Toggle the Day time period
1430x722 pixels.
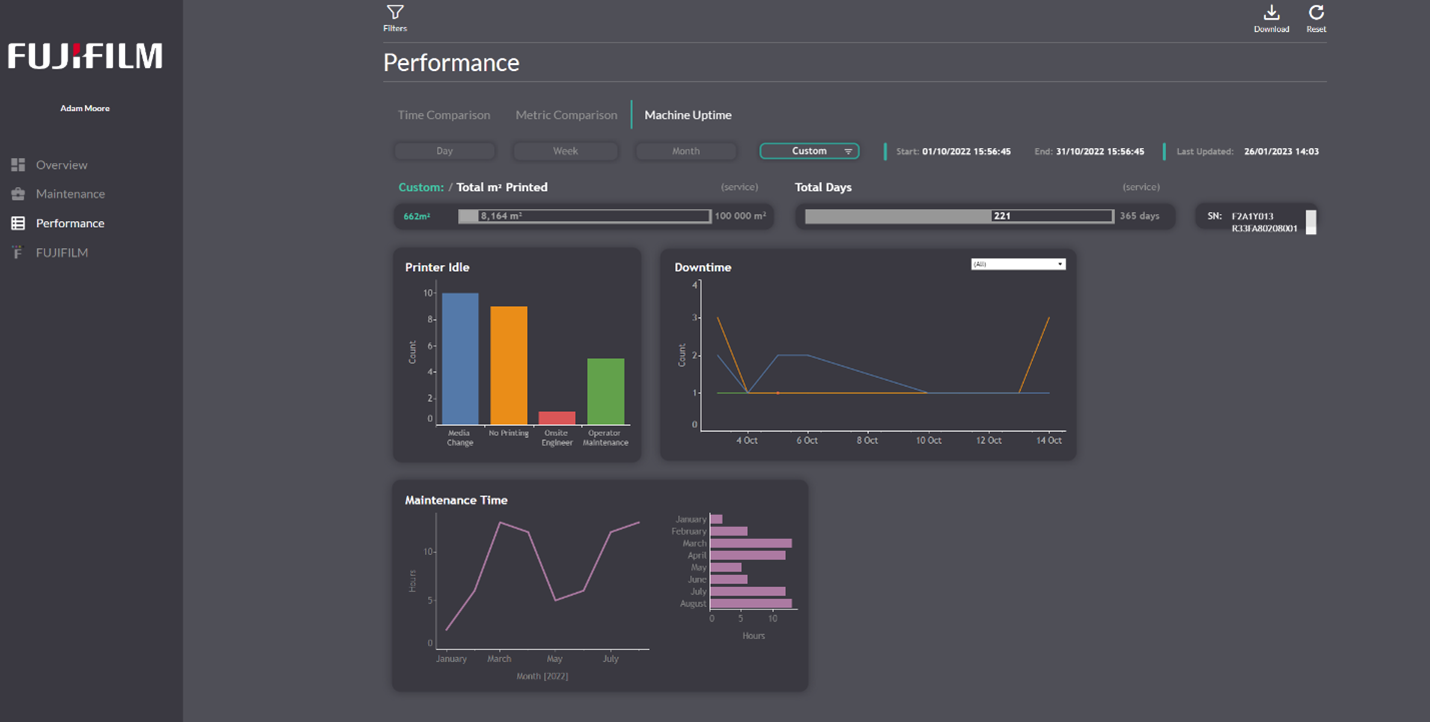point(444,150)
